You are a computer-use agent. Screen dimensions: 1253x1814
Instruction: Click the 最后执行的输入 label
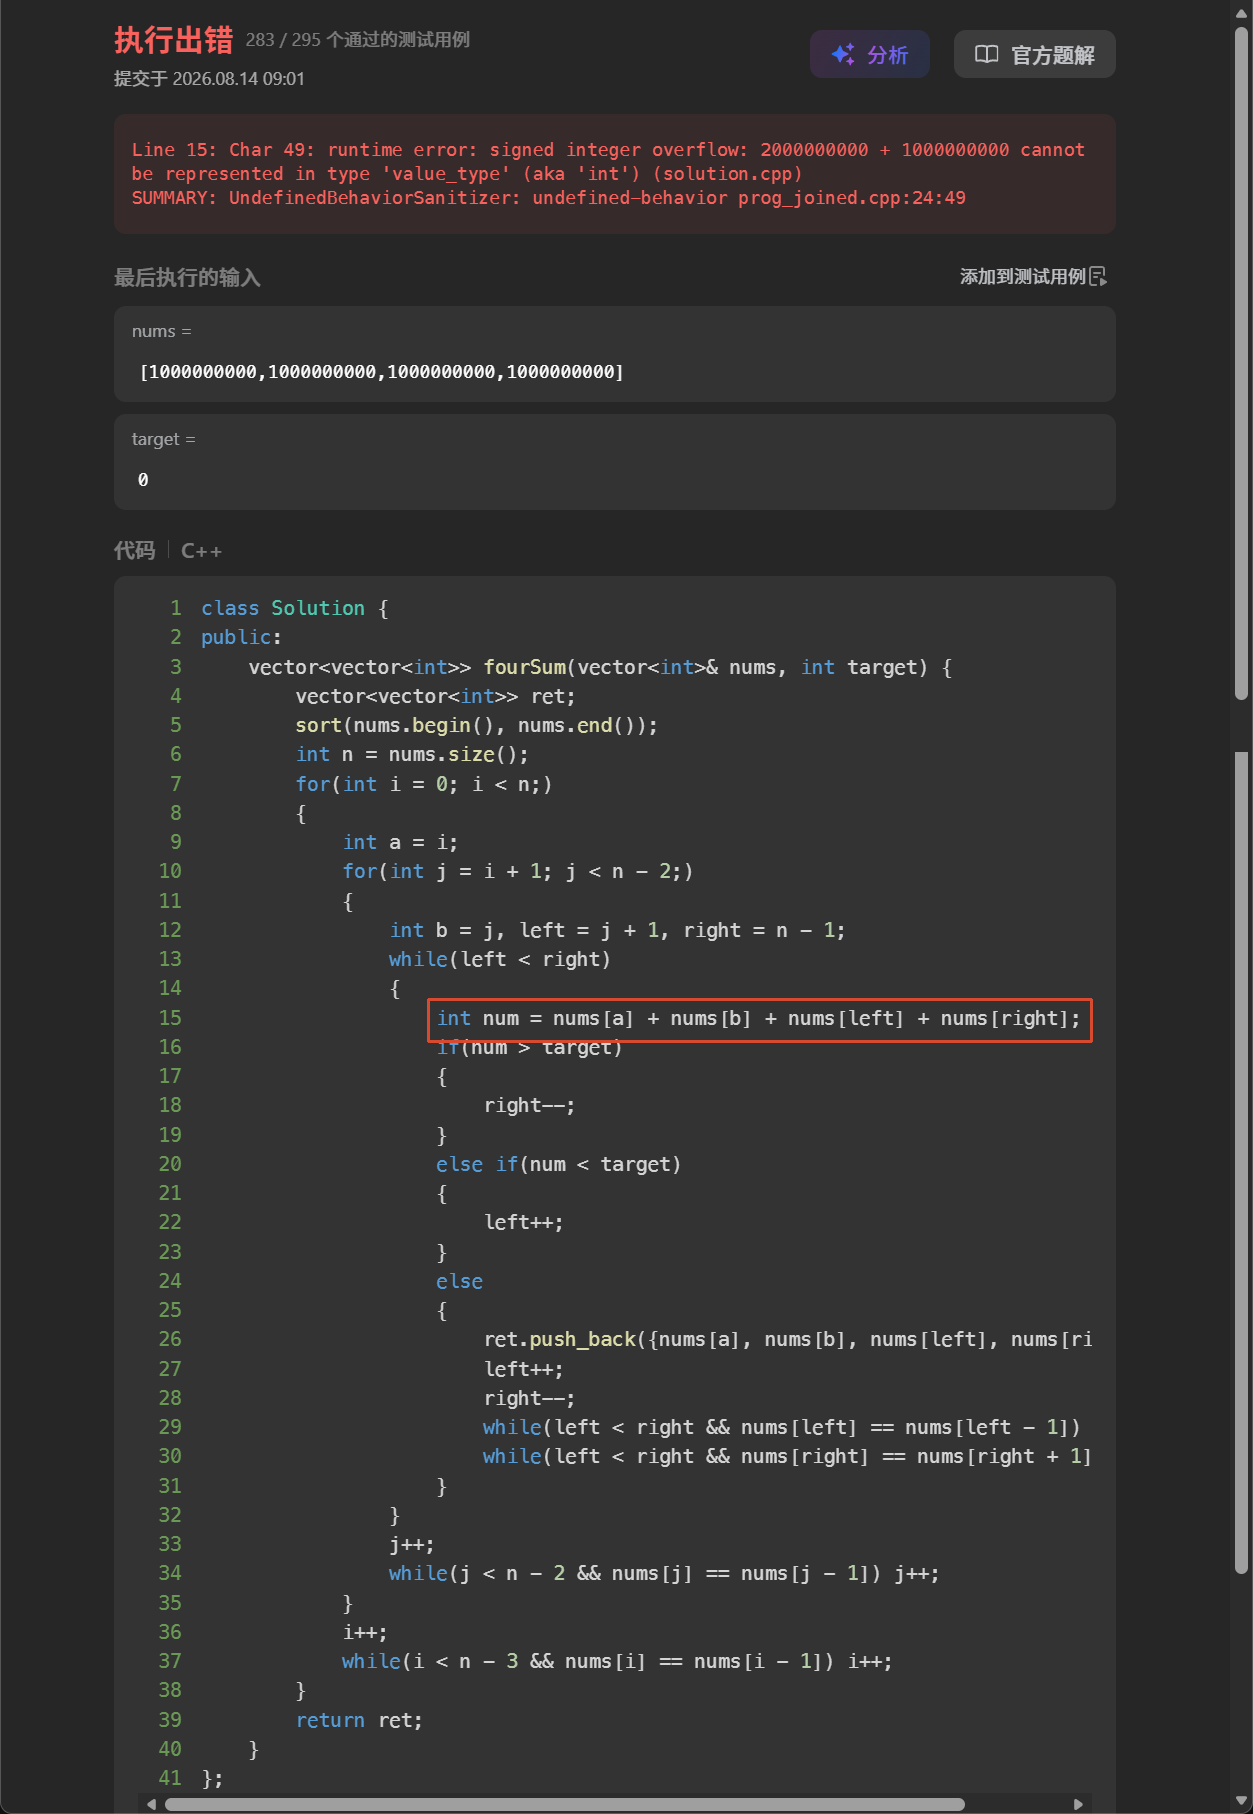pyautogui.click(x=187, y=277)
